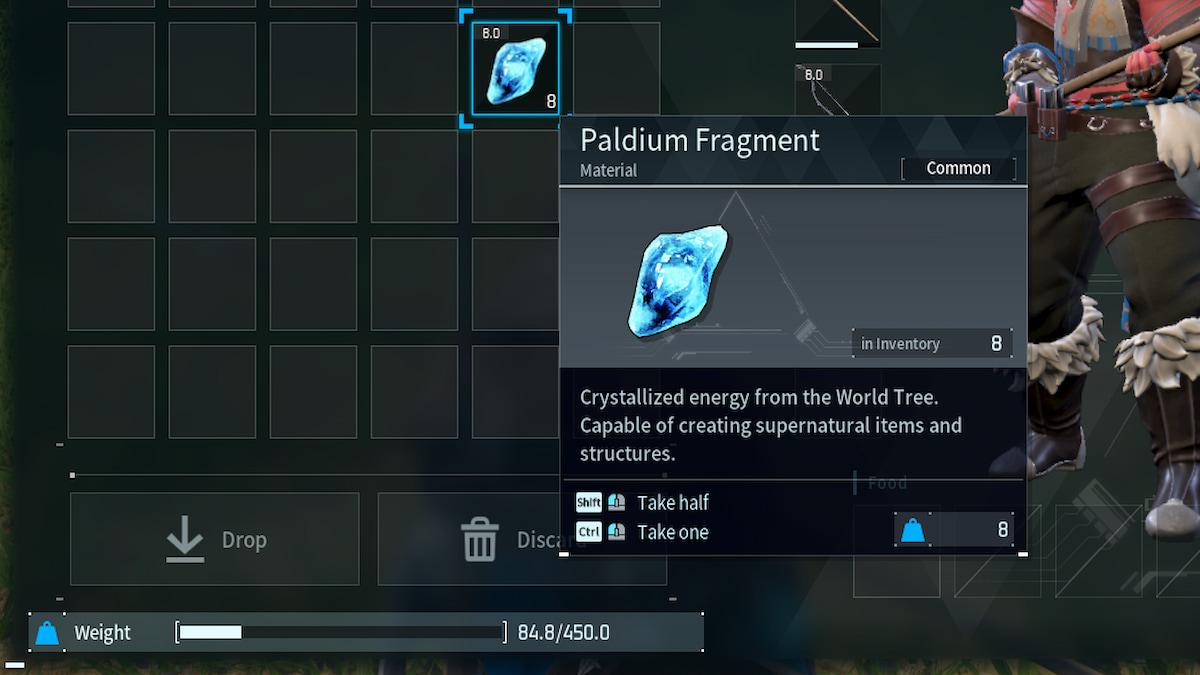Choose the Take half option
The height and width of the screenshot is (675, 1200).
pyautogui.click(x=673, y=502)
